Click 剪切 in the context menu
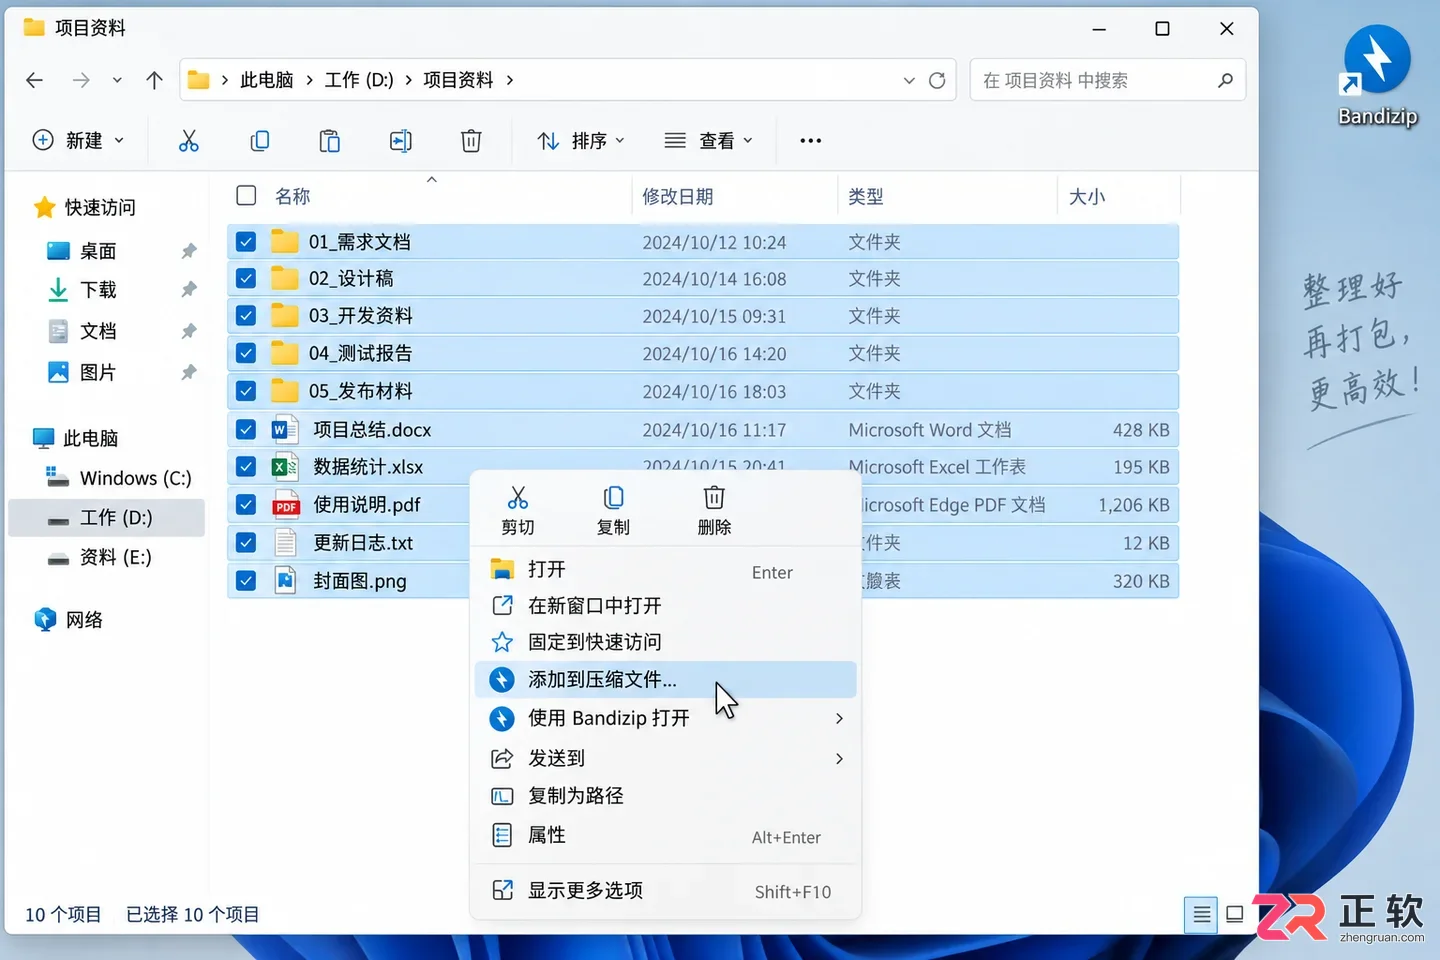Image resolution: width=1440 pixels, height=960 pixels. [x=518, y=511]
